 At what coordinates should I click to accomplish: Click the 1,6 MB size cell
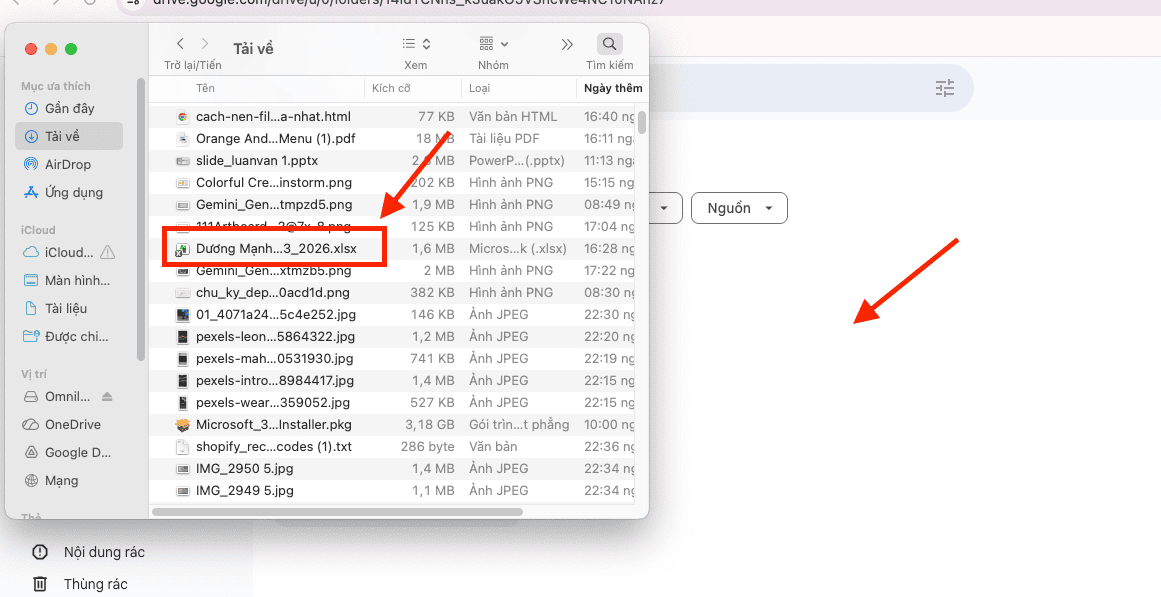[x=433, y=249]
